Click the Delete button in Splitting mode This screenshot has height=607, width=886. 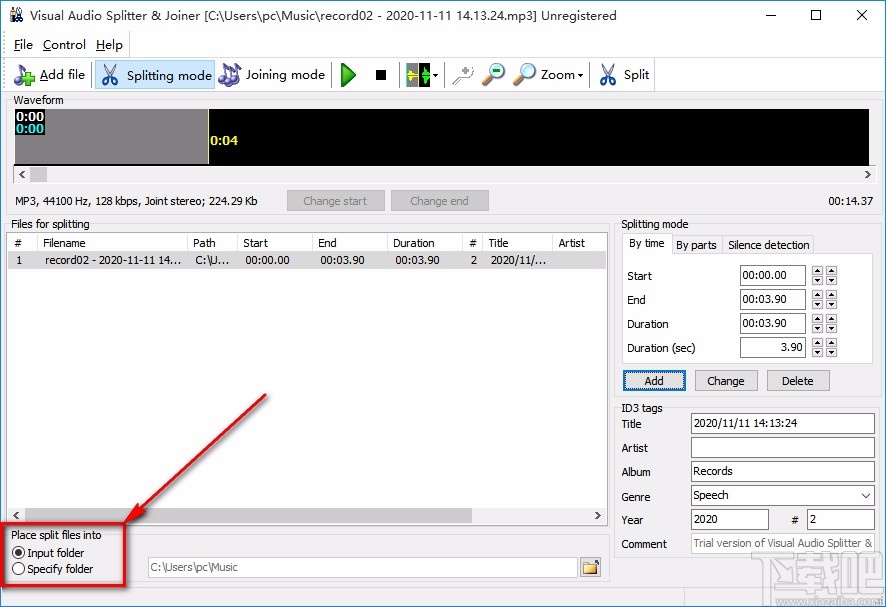click(797, 381)
